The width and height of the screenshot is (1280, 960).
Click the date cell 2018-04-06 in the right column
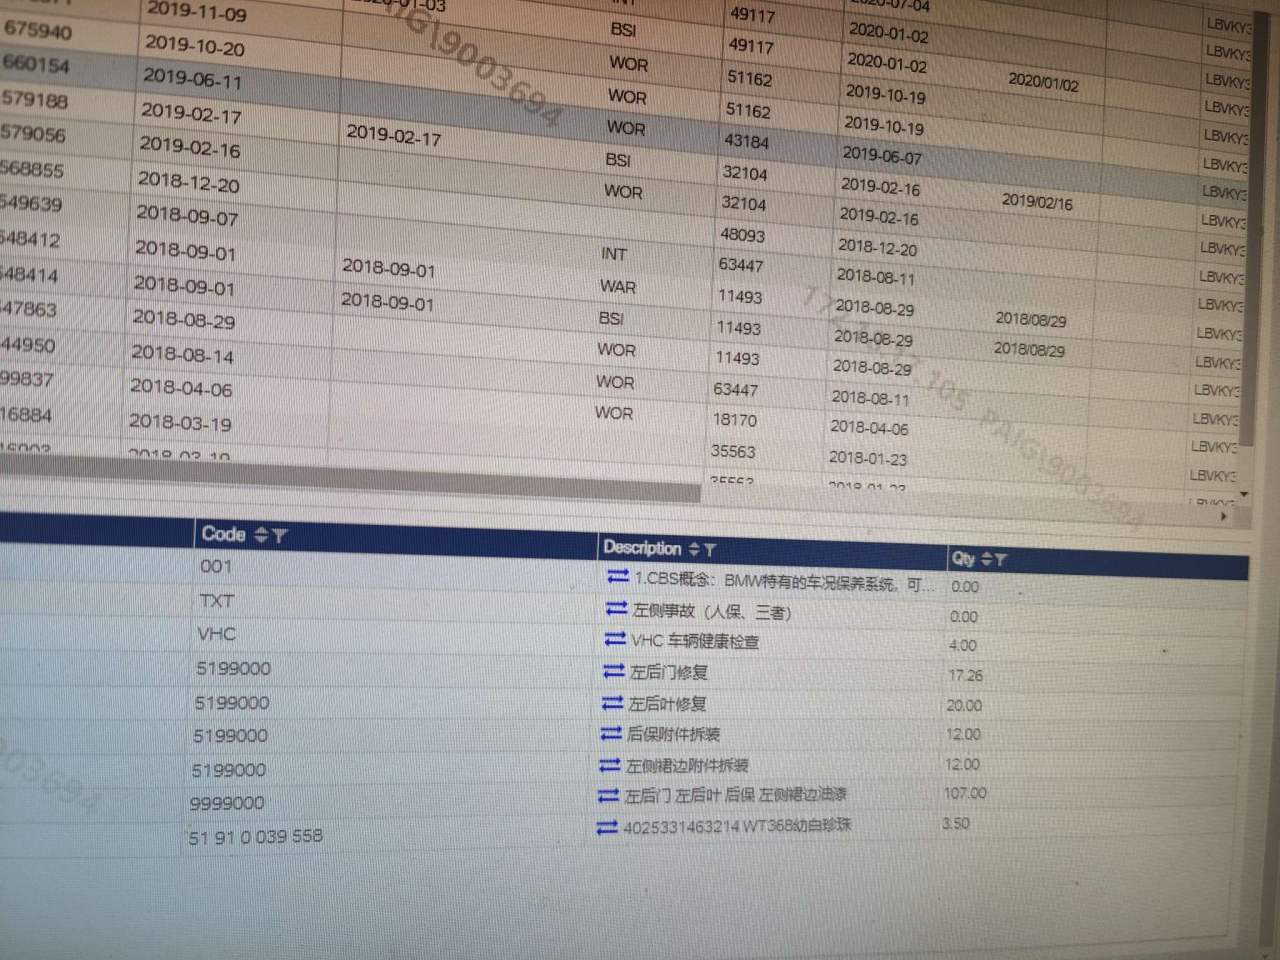(869, 427)
